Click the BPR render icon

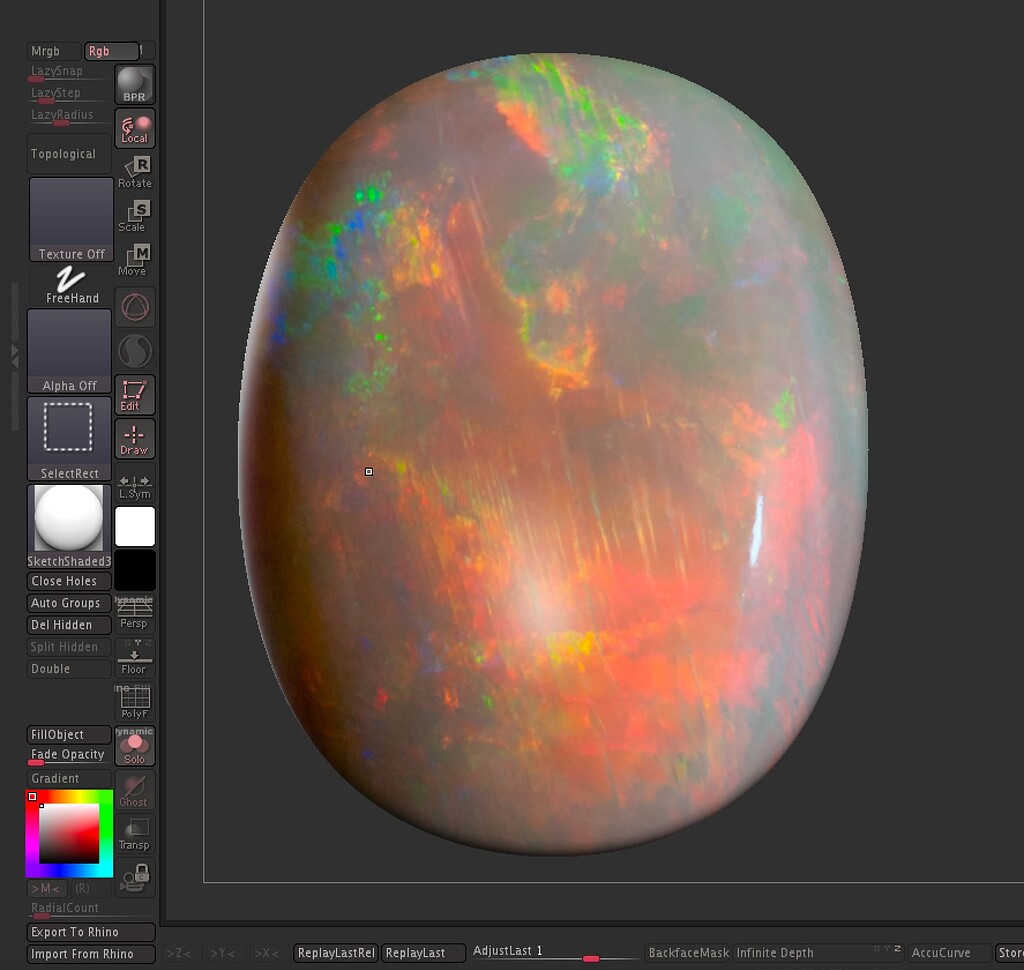[135, 84]
